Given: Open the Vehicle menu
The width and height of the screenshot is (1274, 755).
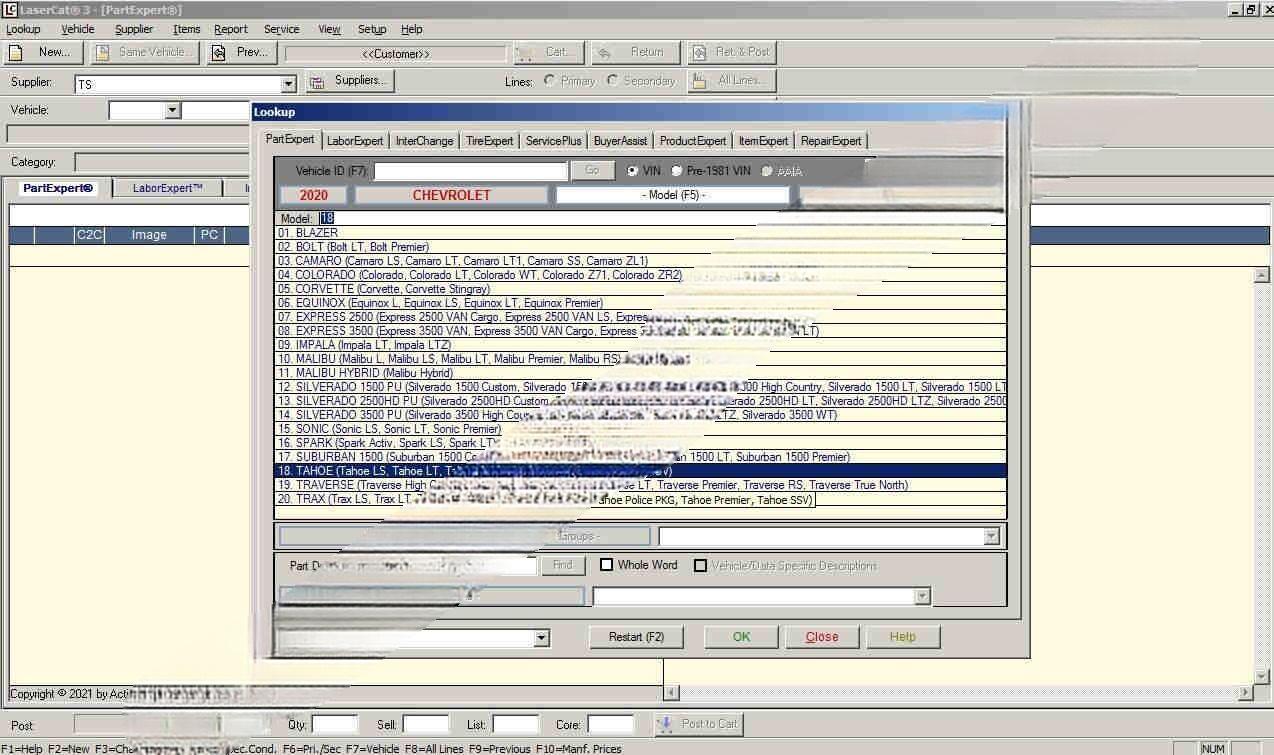Looking at the screenshot, I should (x=78, y=29).
